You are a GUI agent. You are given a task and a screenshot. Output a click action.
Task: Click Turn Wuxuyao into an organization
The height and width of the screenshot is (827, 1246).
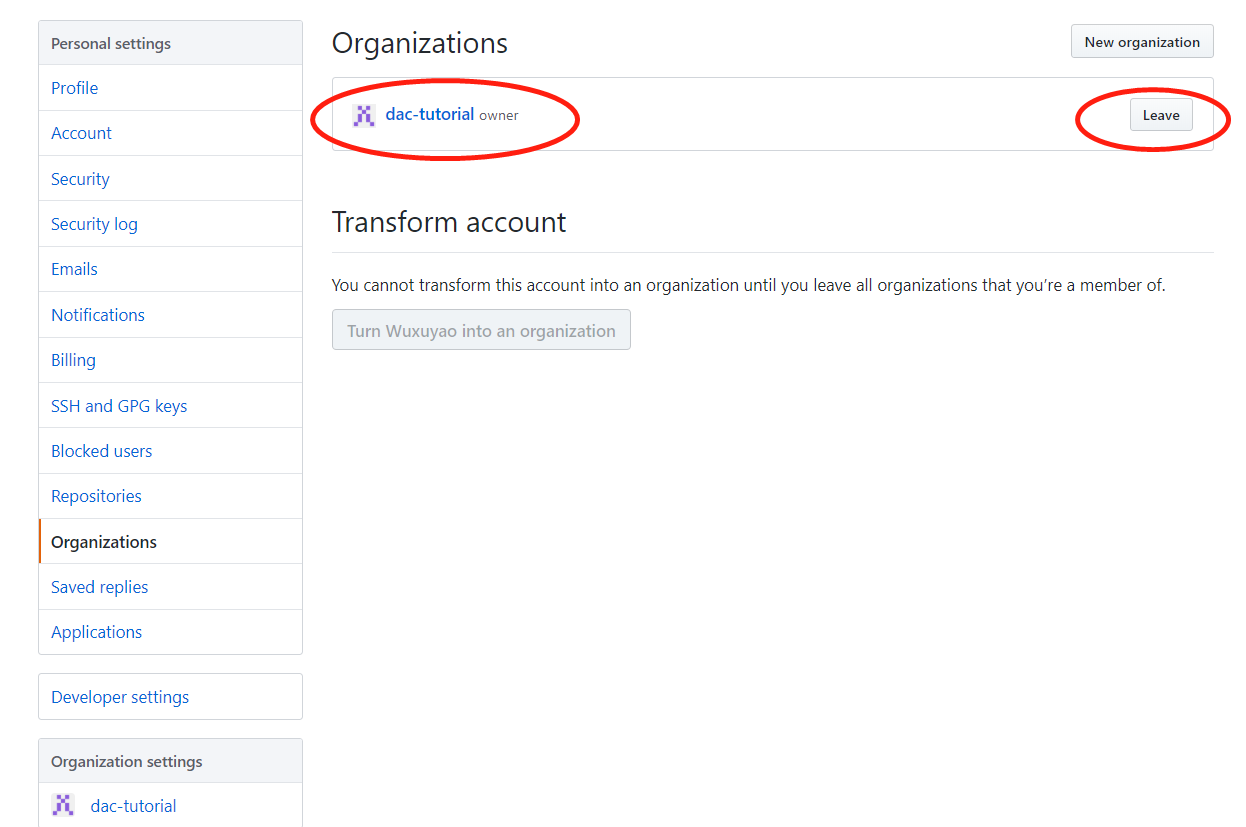[x=481, y=330]
